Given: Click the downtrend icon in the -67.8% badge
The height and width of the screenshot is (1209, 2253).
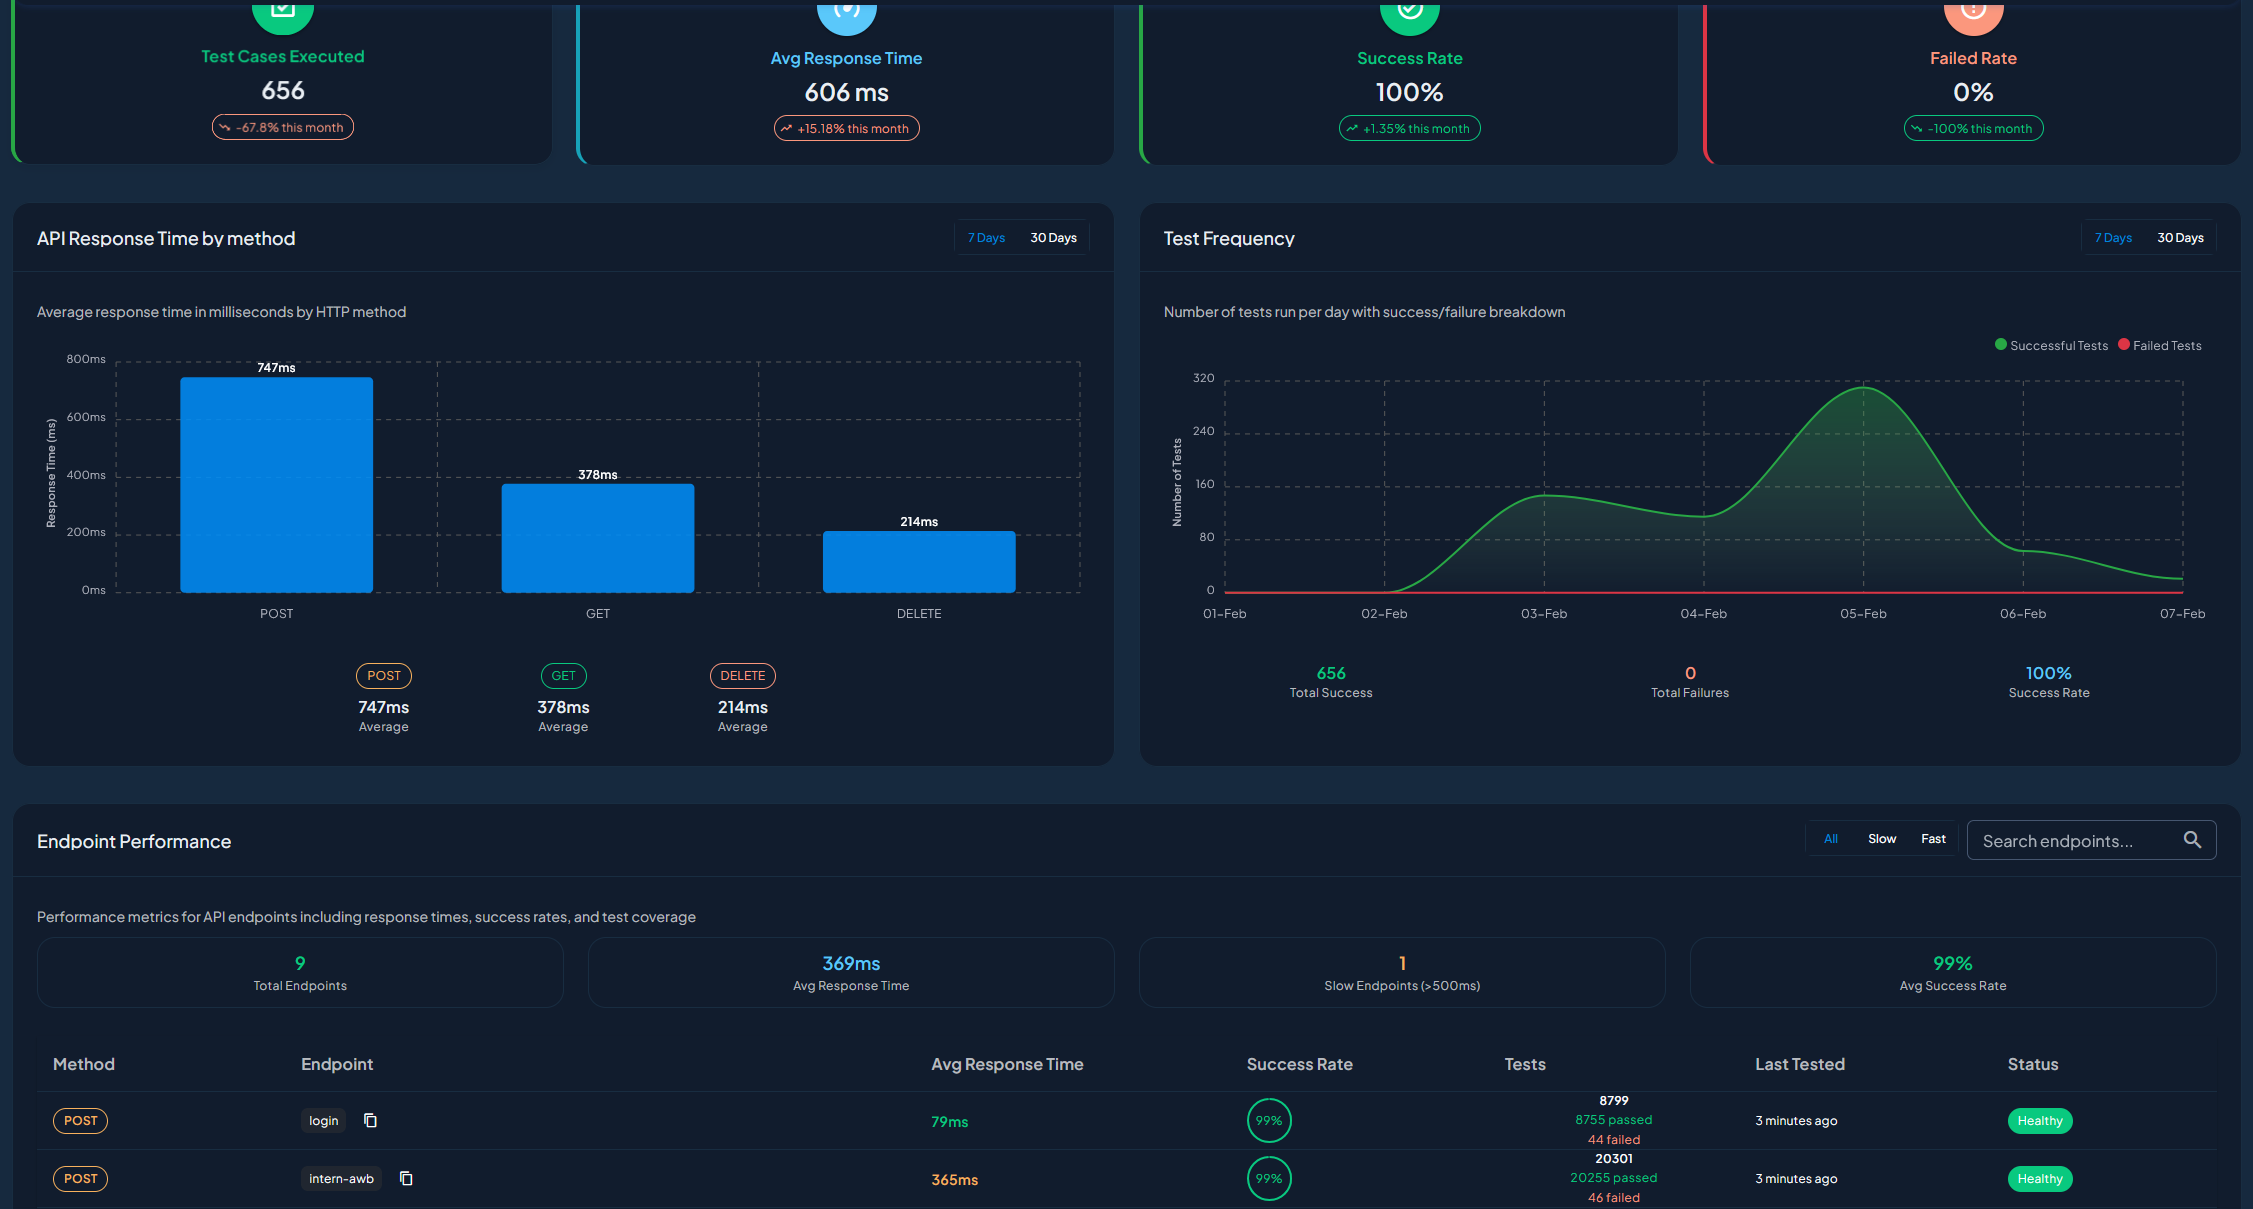Looking at the screenshot, I should click(227, 127).
